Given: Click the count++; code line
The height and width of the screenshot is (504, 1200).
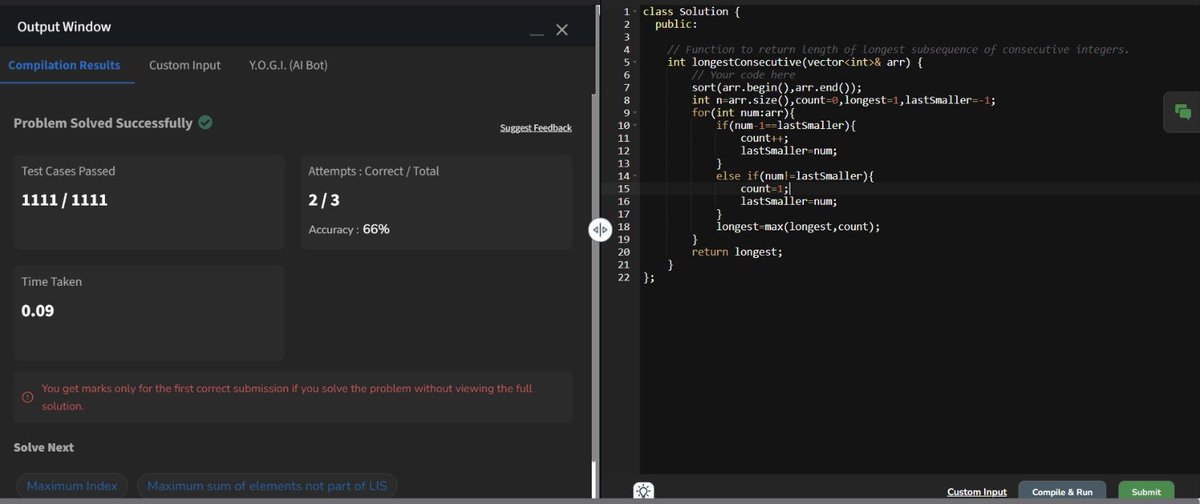Looking at the screenshot, I should [x=764, y=138].
